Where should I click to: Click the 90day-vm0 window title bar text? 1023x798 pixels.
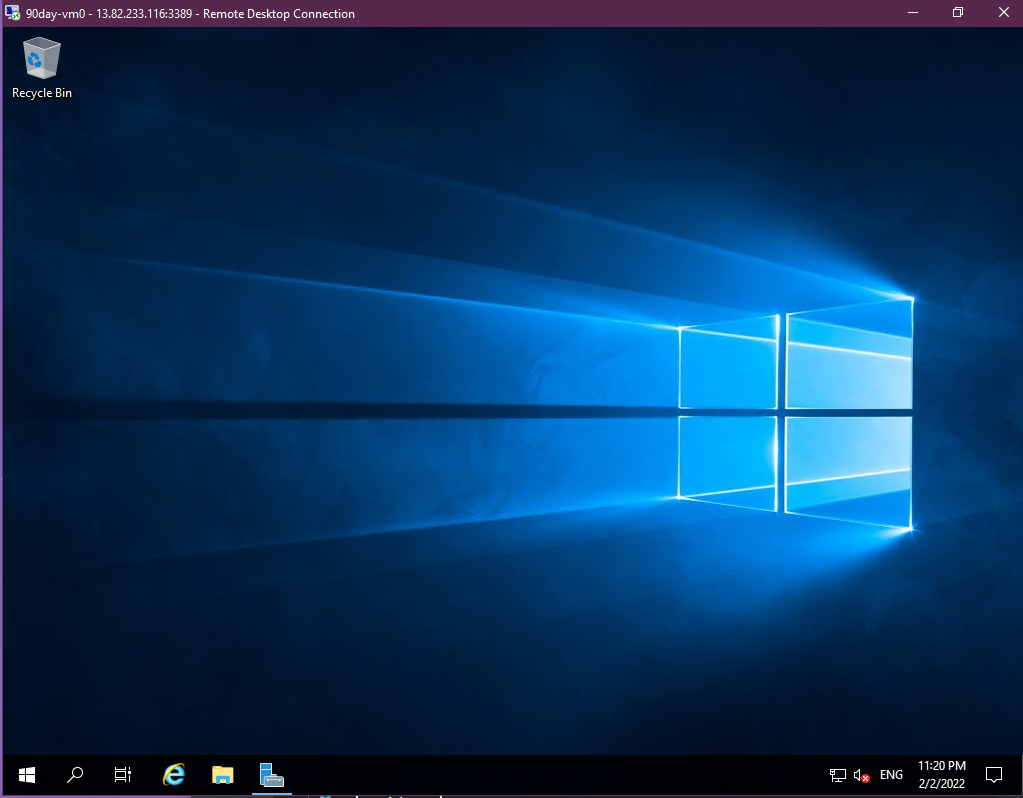(x=190, y=14)
